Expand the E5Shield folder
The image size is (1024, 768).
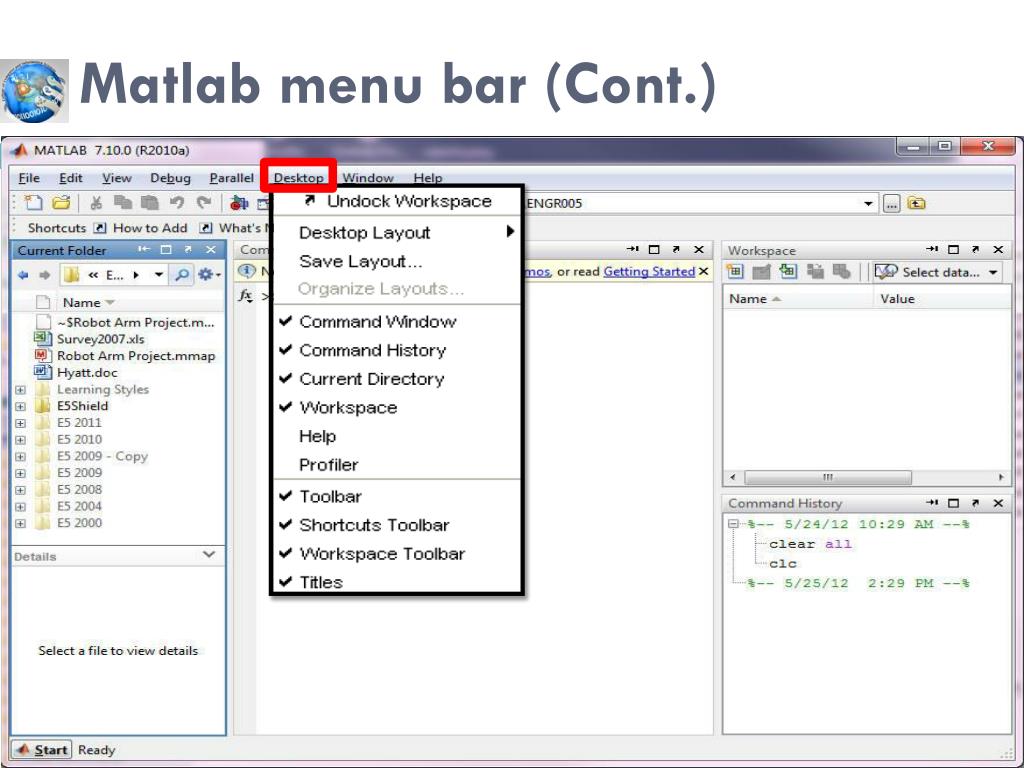(x=20, y=406)
